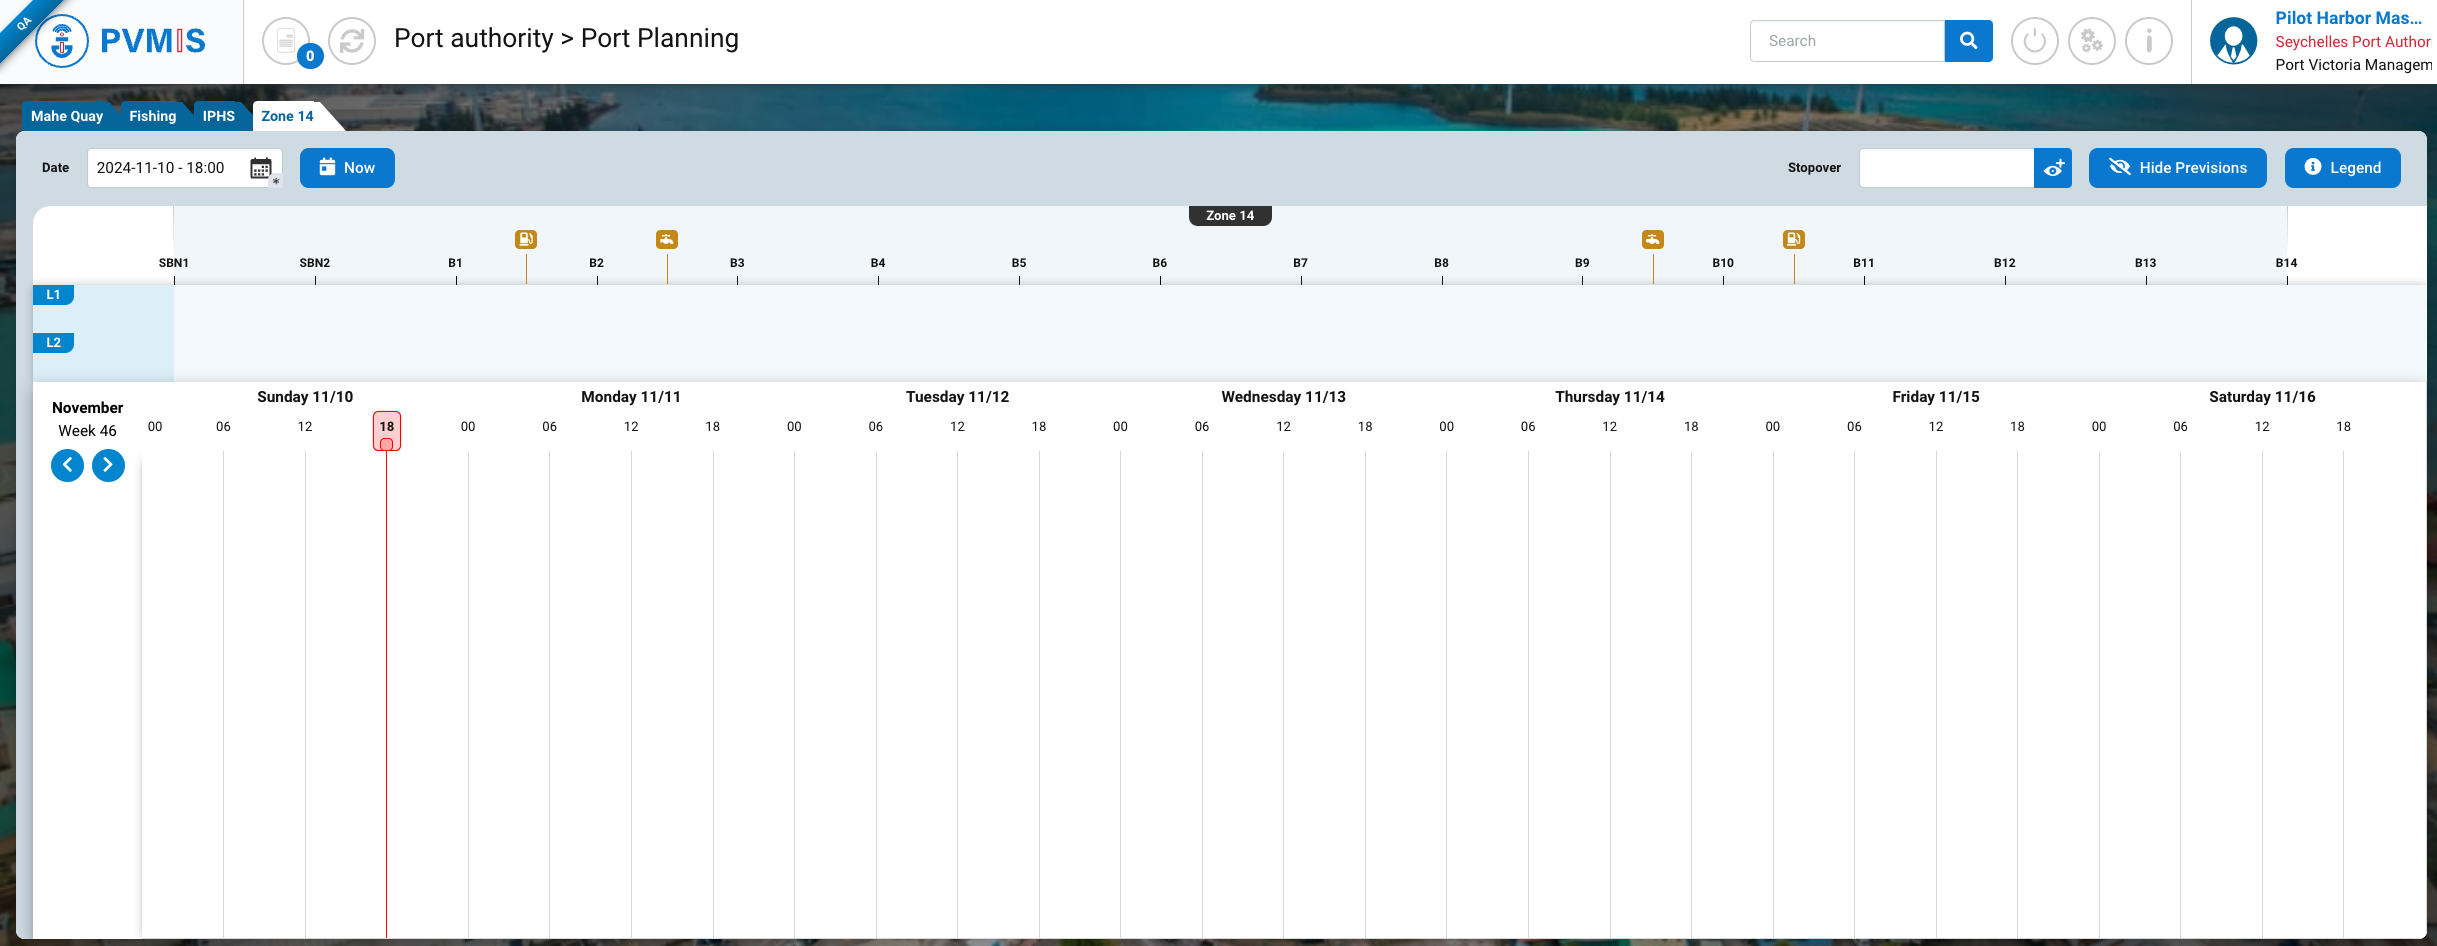This screenshot has height=946, width=2437.
Task: Click the water tap marker near berth B9
Action: tap(1653, 239)
